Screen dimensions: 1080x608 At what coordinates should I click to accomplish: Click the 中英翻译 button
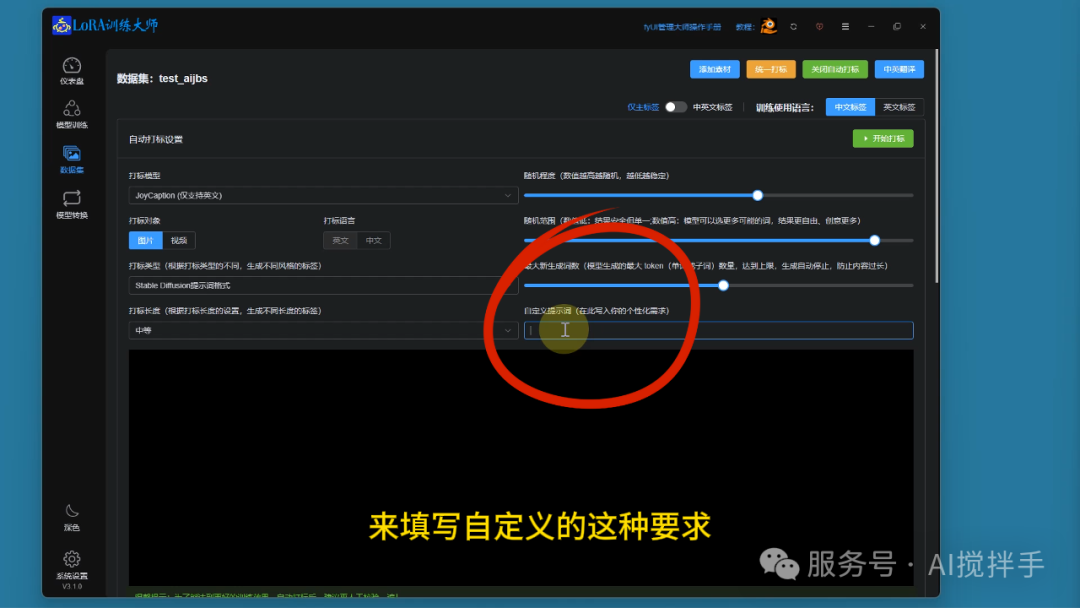coord(899,70)
